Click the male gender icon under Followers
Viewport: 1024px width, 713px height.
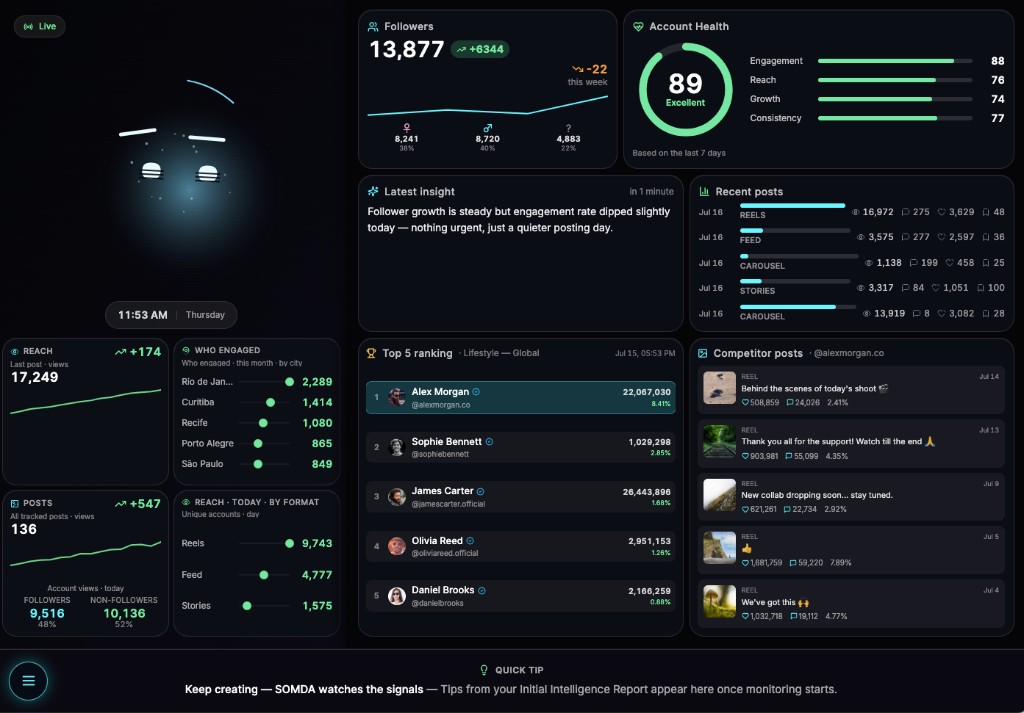pyautogui.click(x=487, y=128)
